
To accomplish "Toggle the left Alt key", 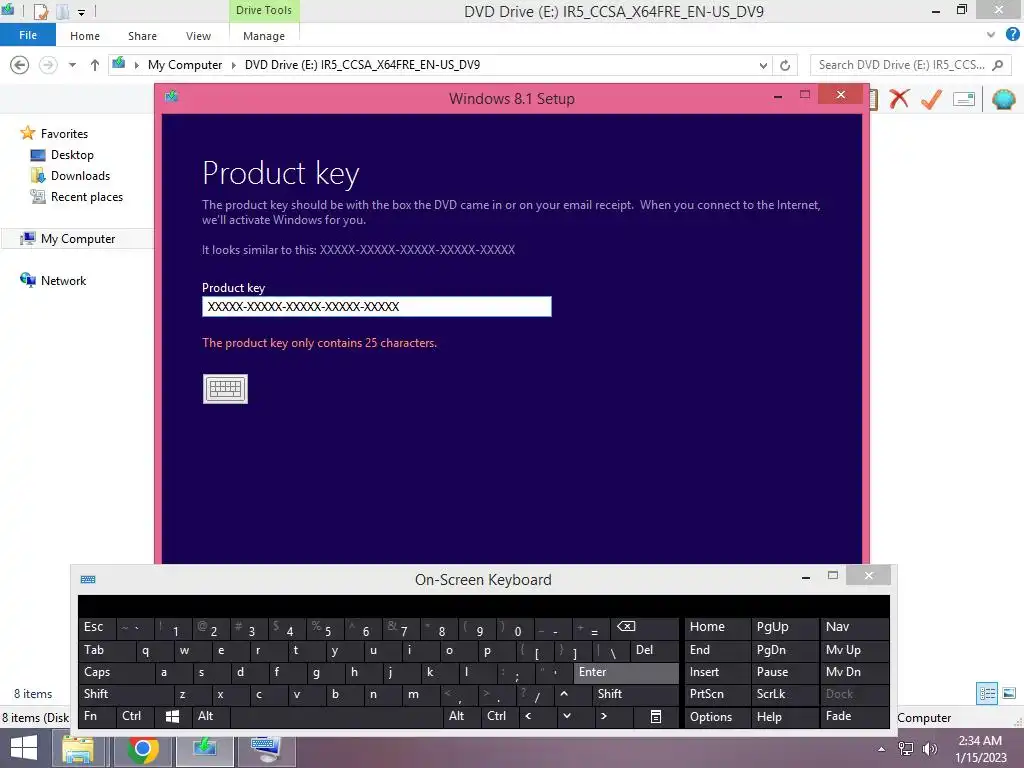I will coord(210,716).
